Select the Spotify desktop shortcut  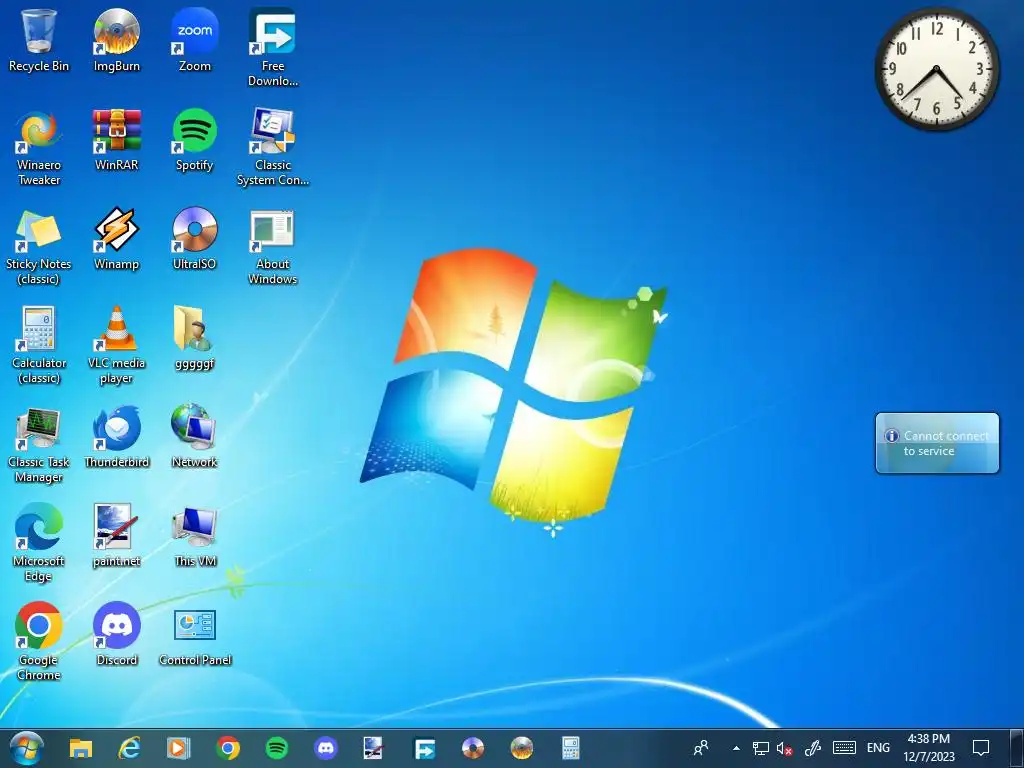pos(195,140)
